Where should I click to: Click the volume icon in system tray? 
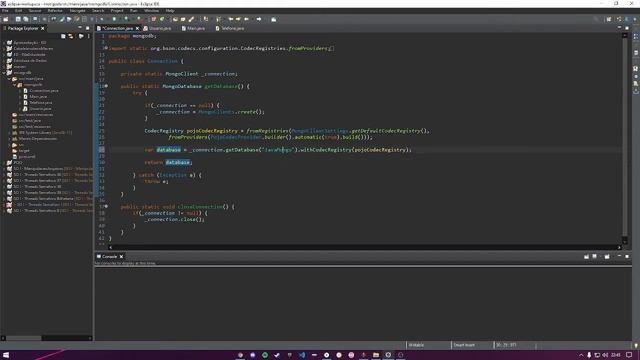(605, 355)
